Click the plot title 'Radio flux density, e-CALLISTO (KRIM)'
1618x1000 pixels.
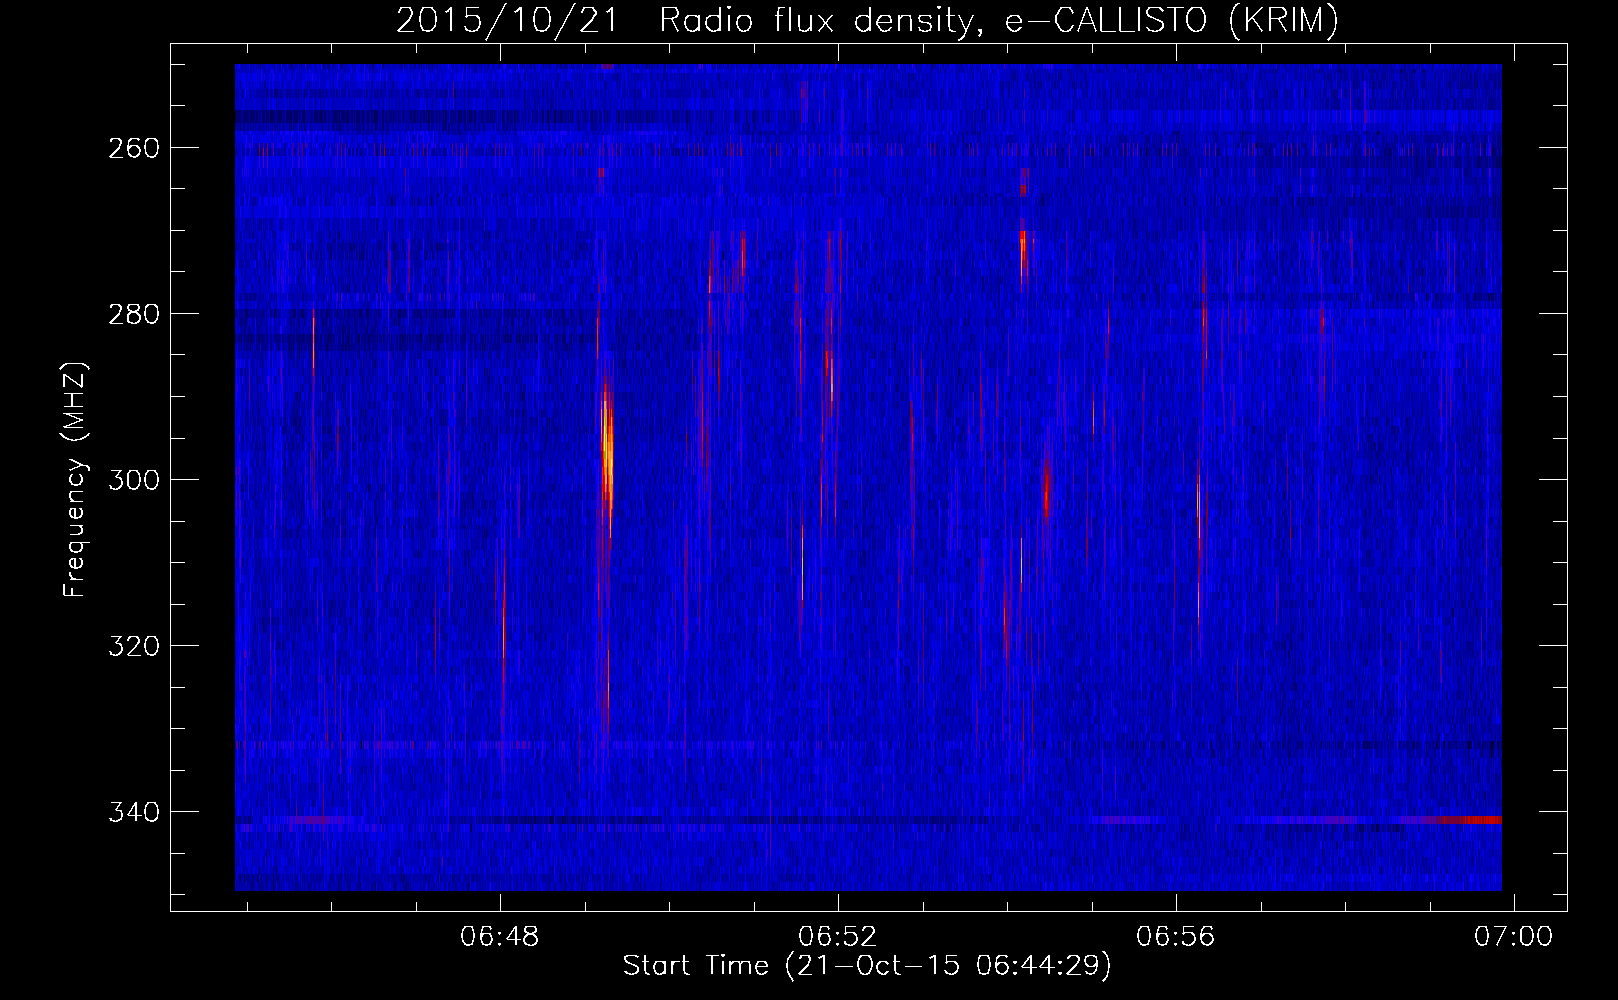[998, 21]
